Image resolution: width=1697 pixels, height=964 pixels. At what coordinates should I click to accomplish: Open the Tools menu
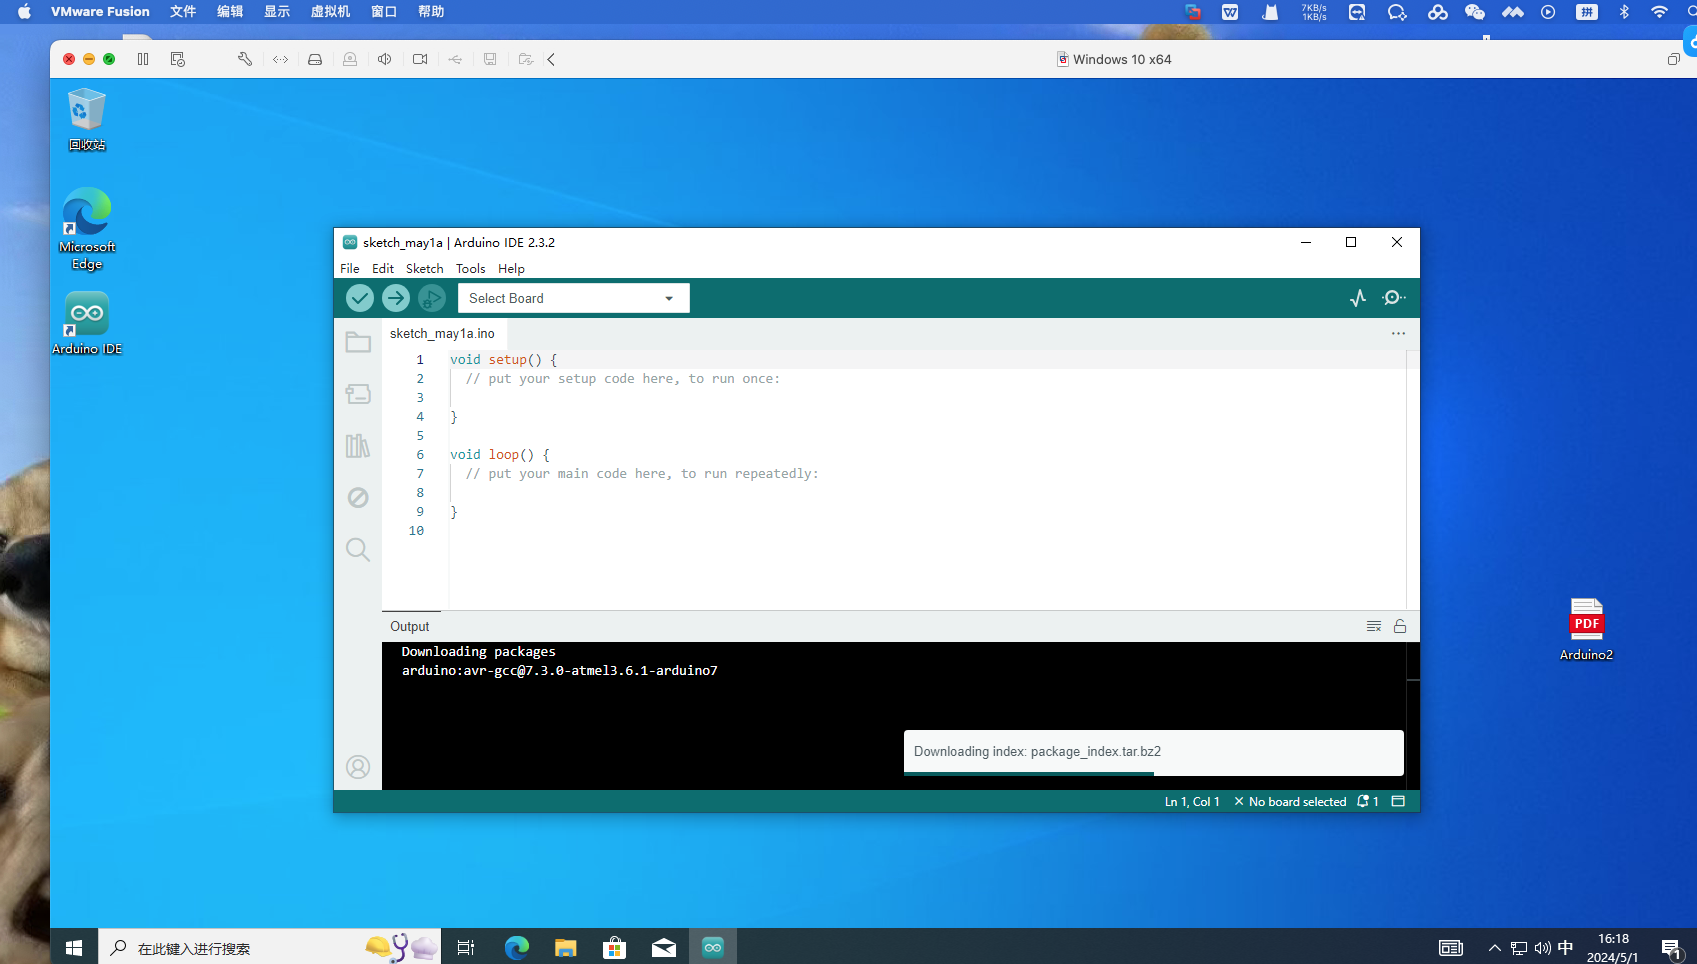(471, 269)
